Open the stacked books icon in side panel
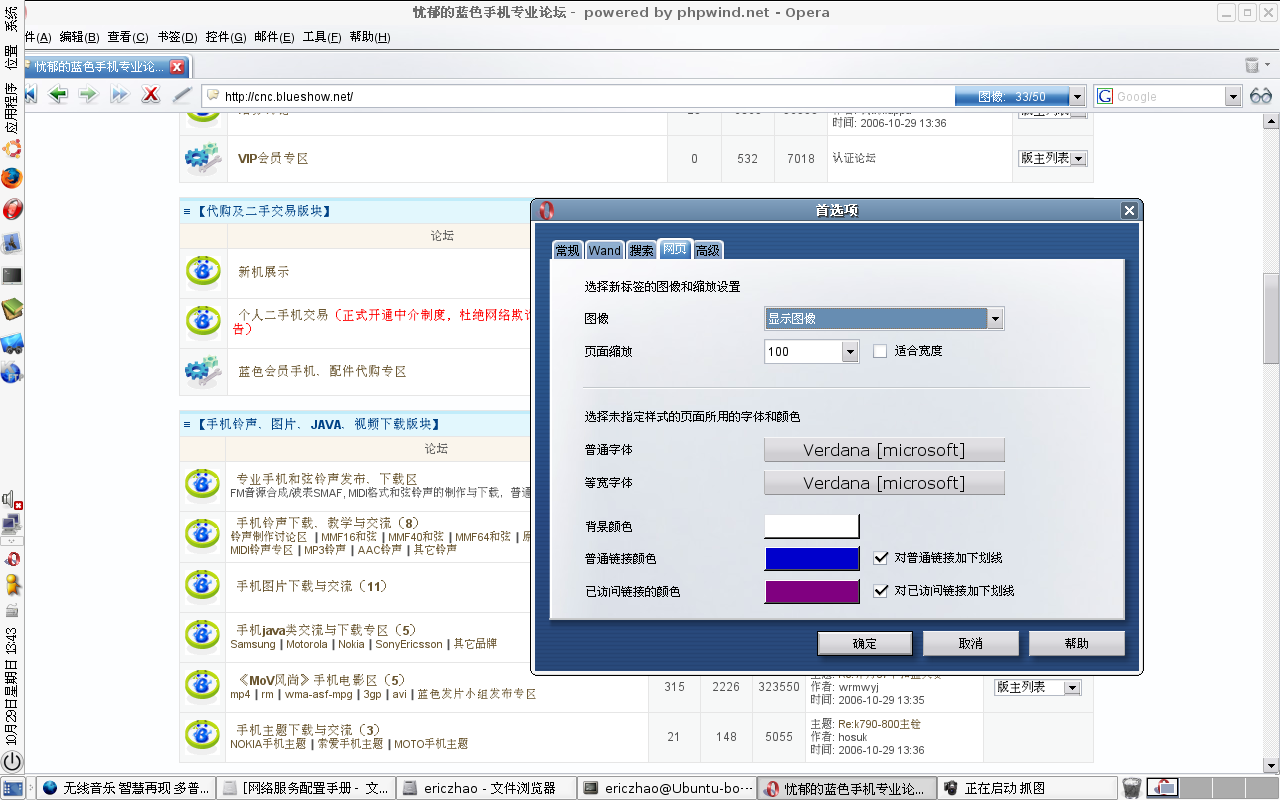Viewport: 1280px width, 800px height. (x=12, y=309)
